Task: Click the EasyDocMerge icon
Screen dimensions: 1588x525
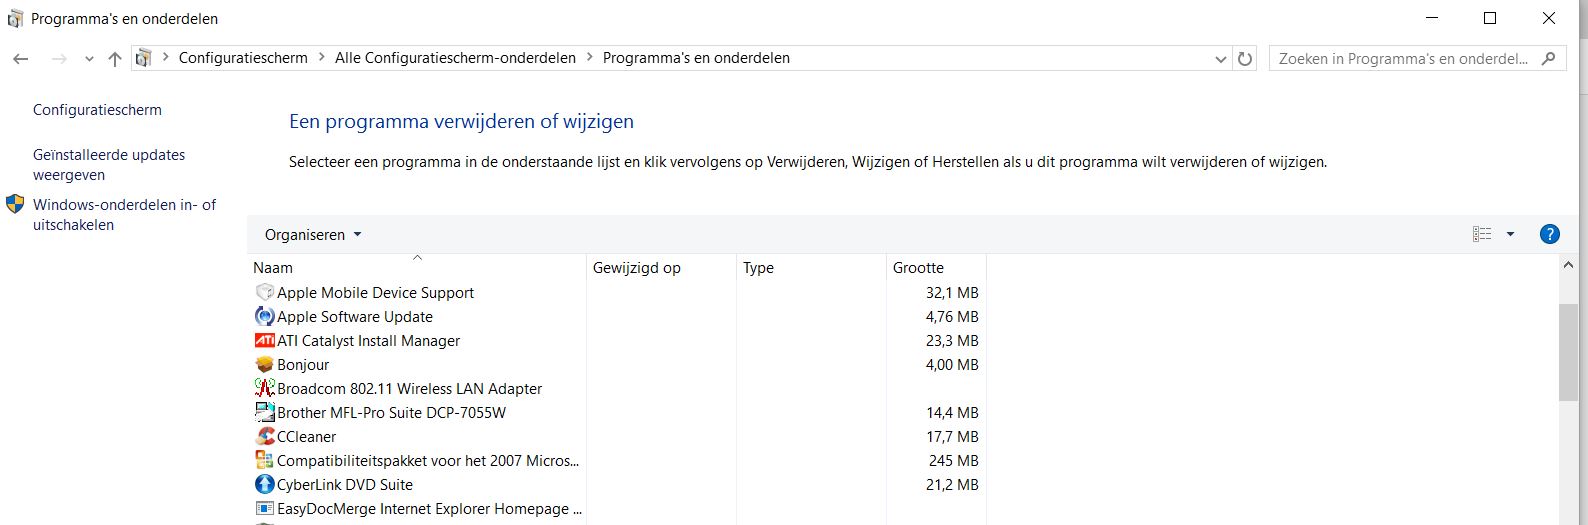Action: pos(265,508)
